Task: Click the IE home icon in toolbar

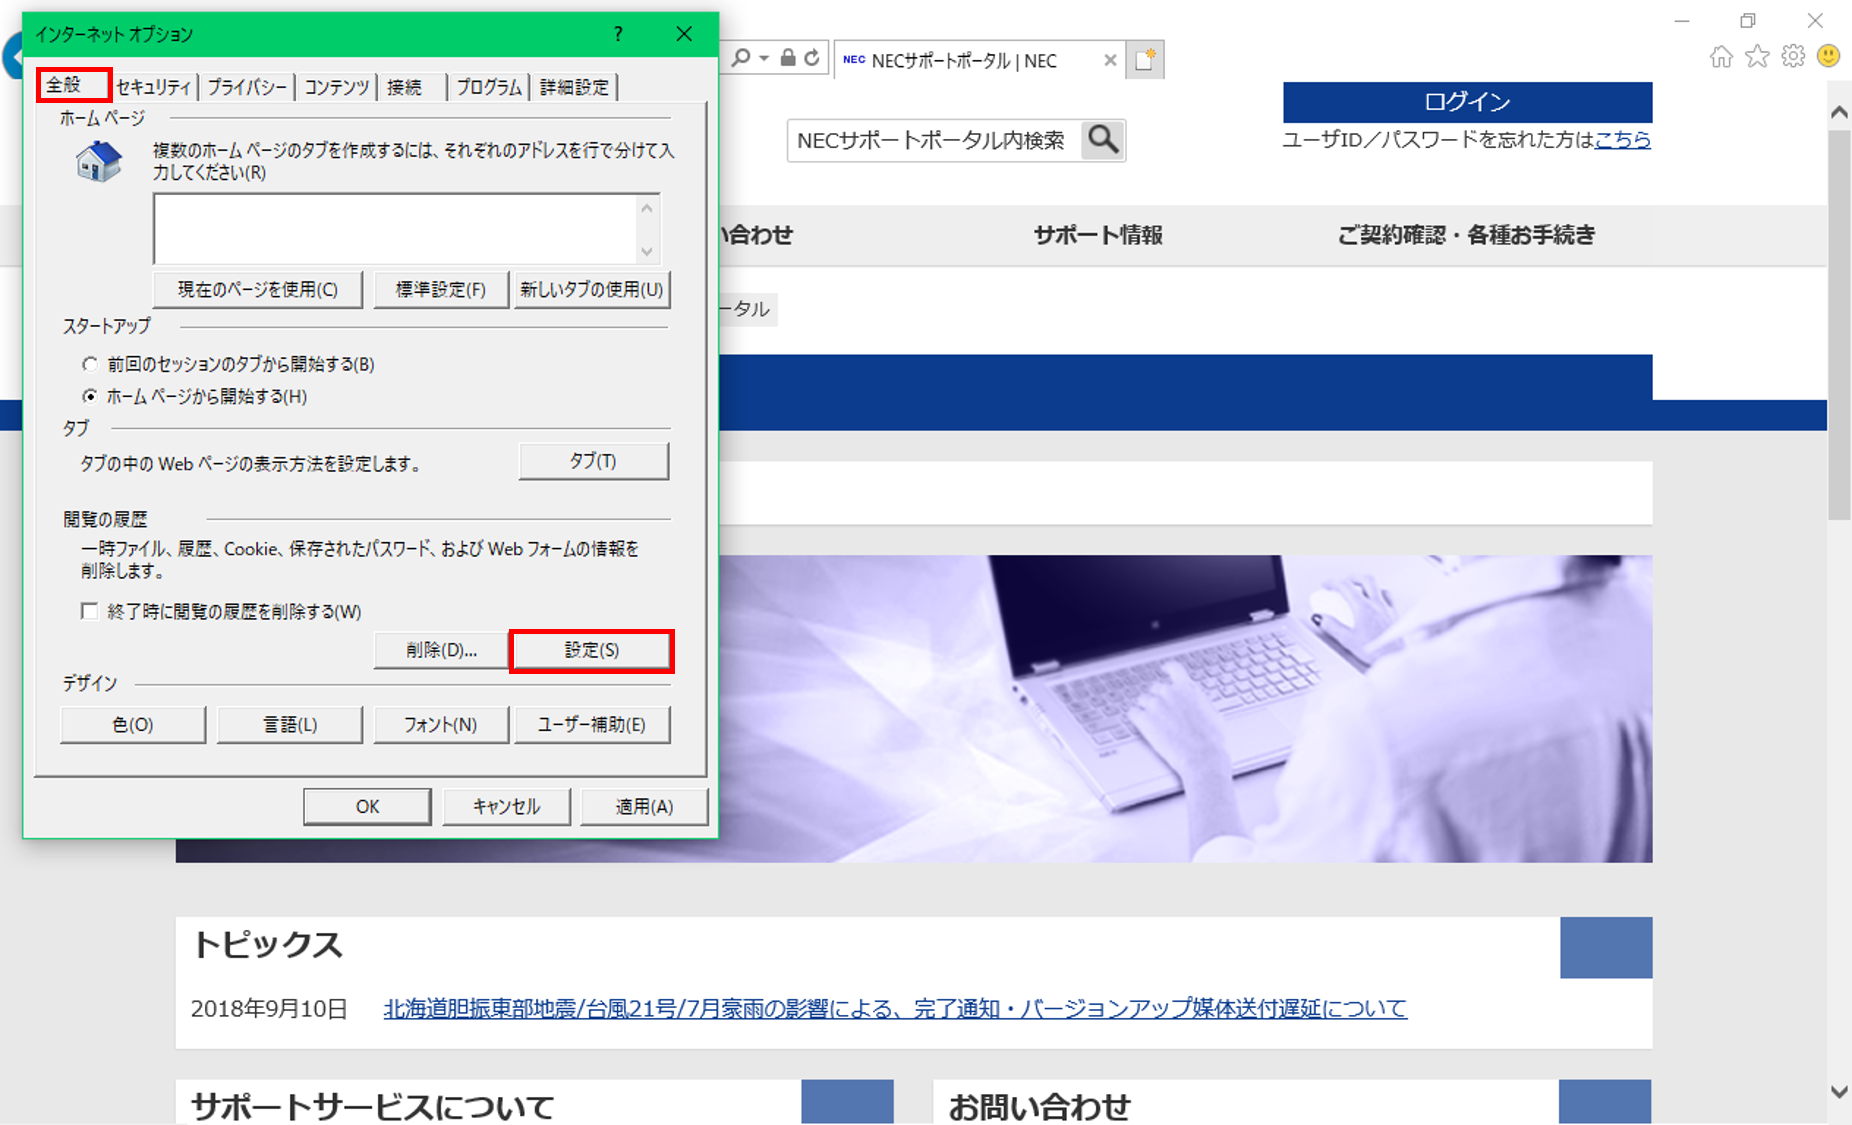Action: [1721, 57]
